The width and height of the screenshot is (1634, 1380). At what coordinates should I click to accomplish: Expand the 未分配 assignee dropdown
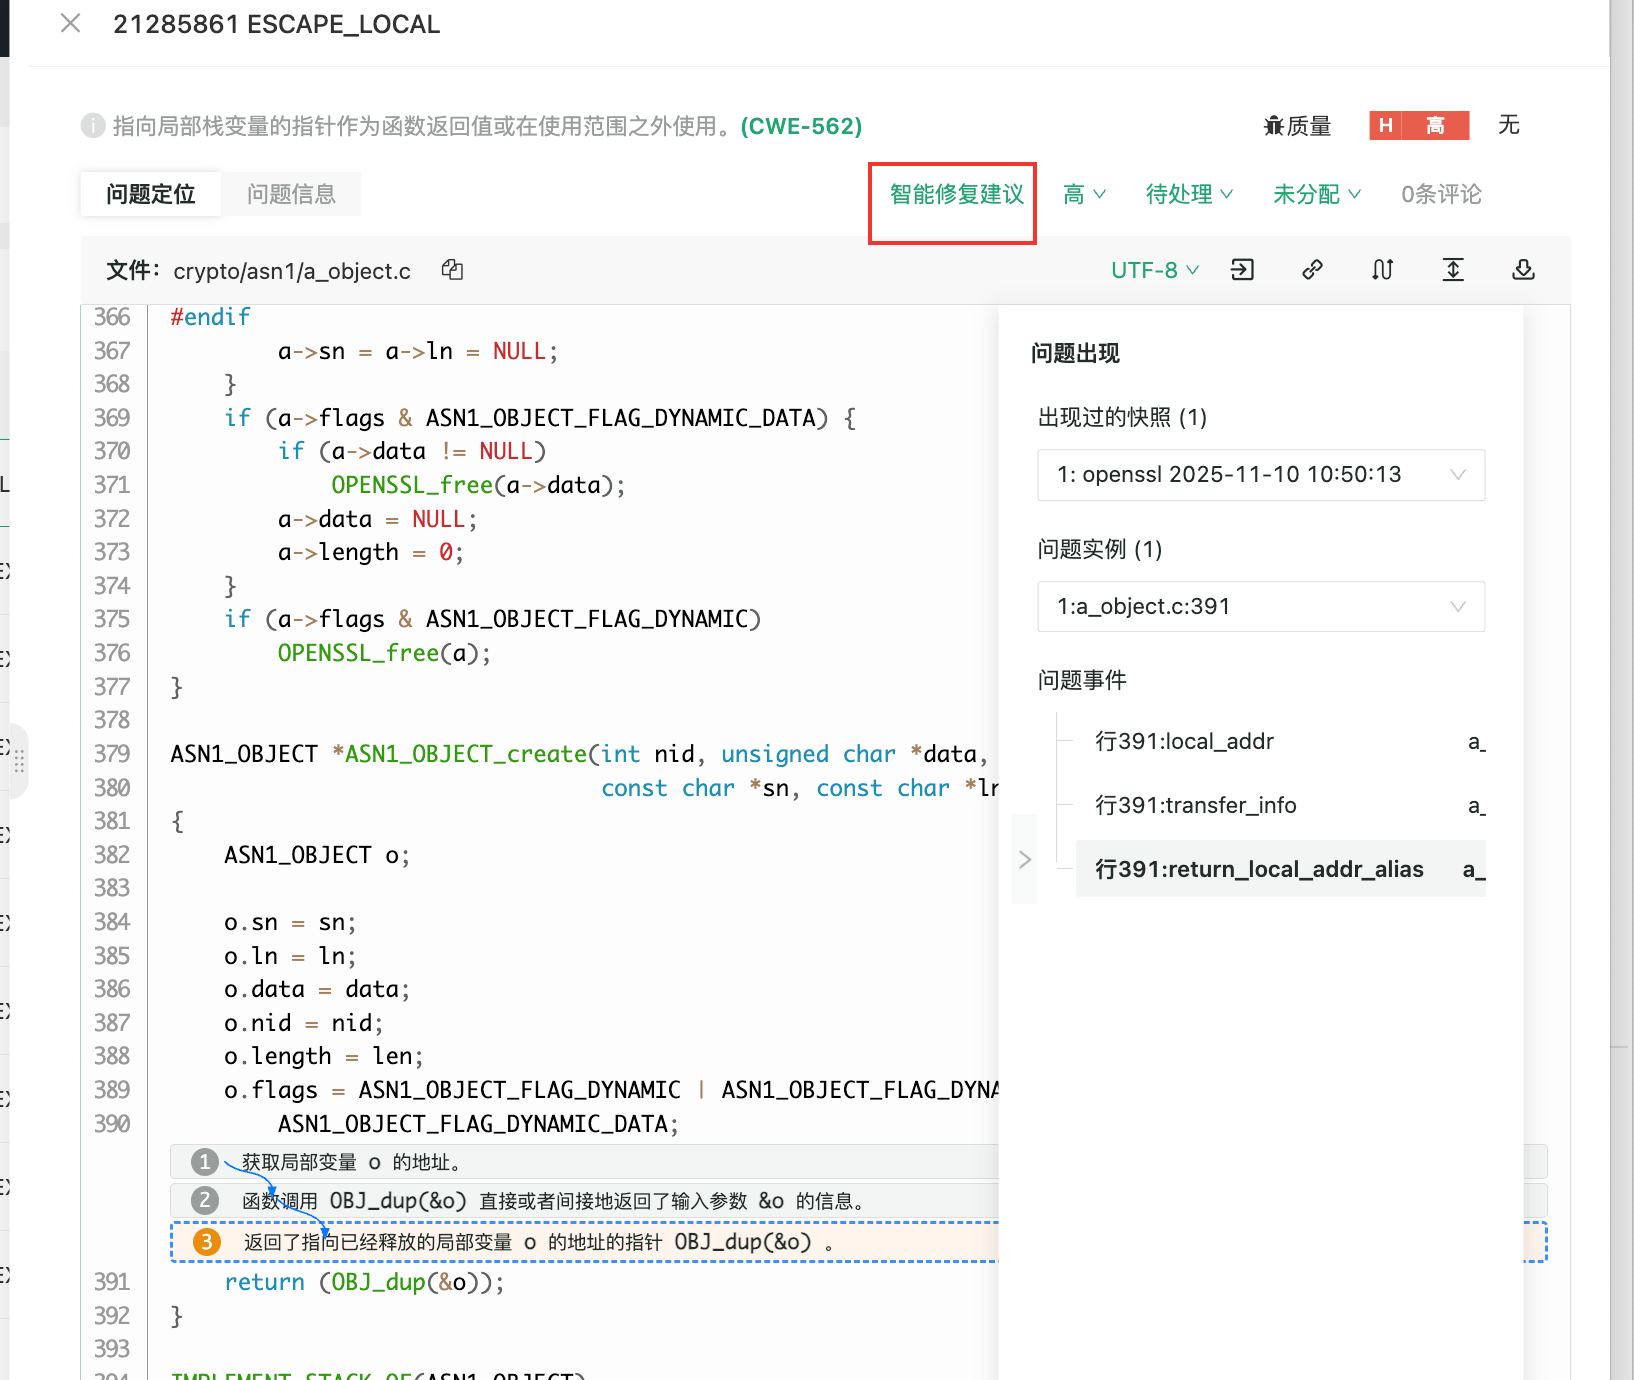tap(1316, 194)
